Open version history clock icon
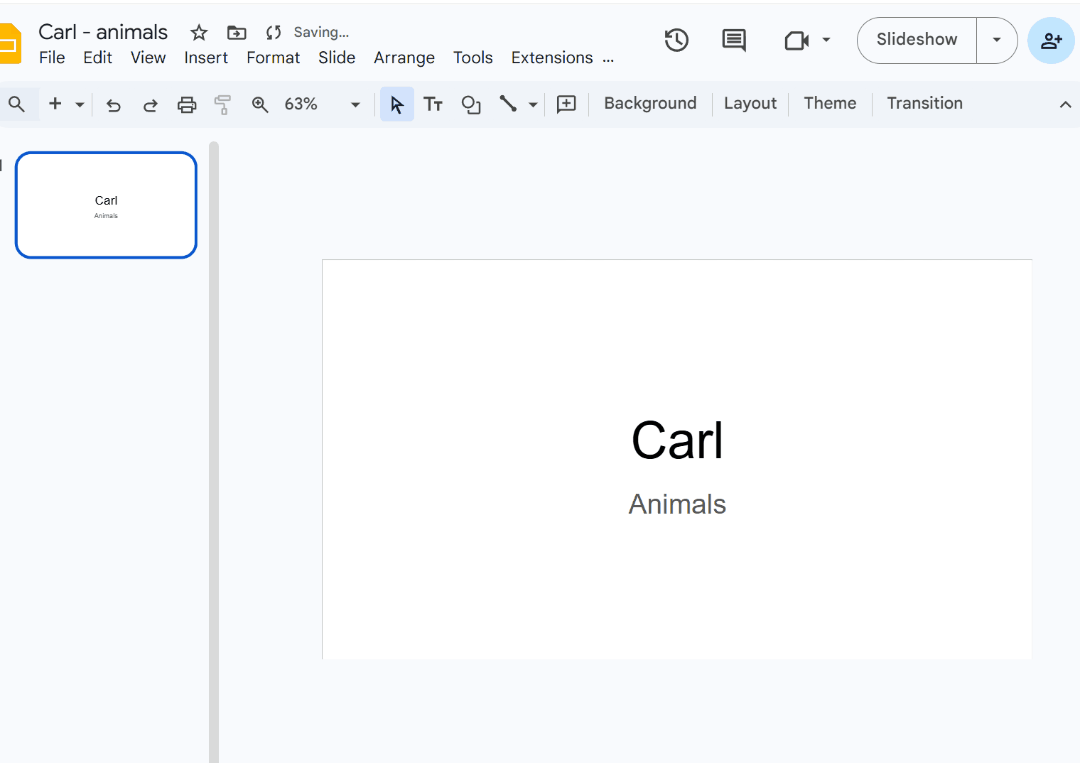This screenshot has width=1080, height=763. pyautogui.click(x=676, y=40)
